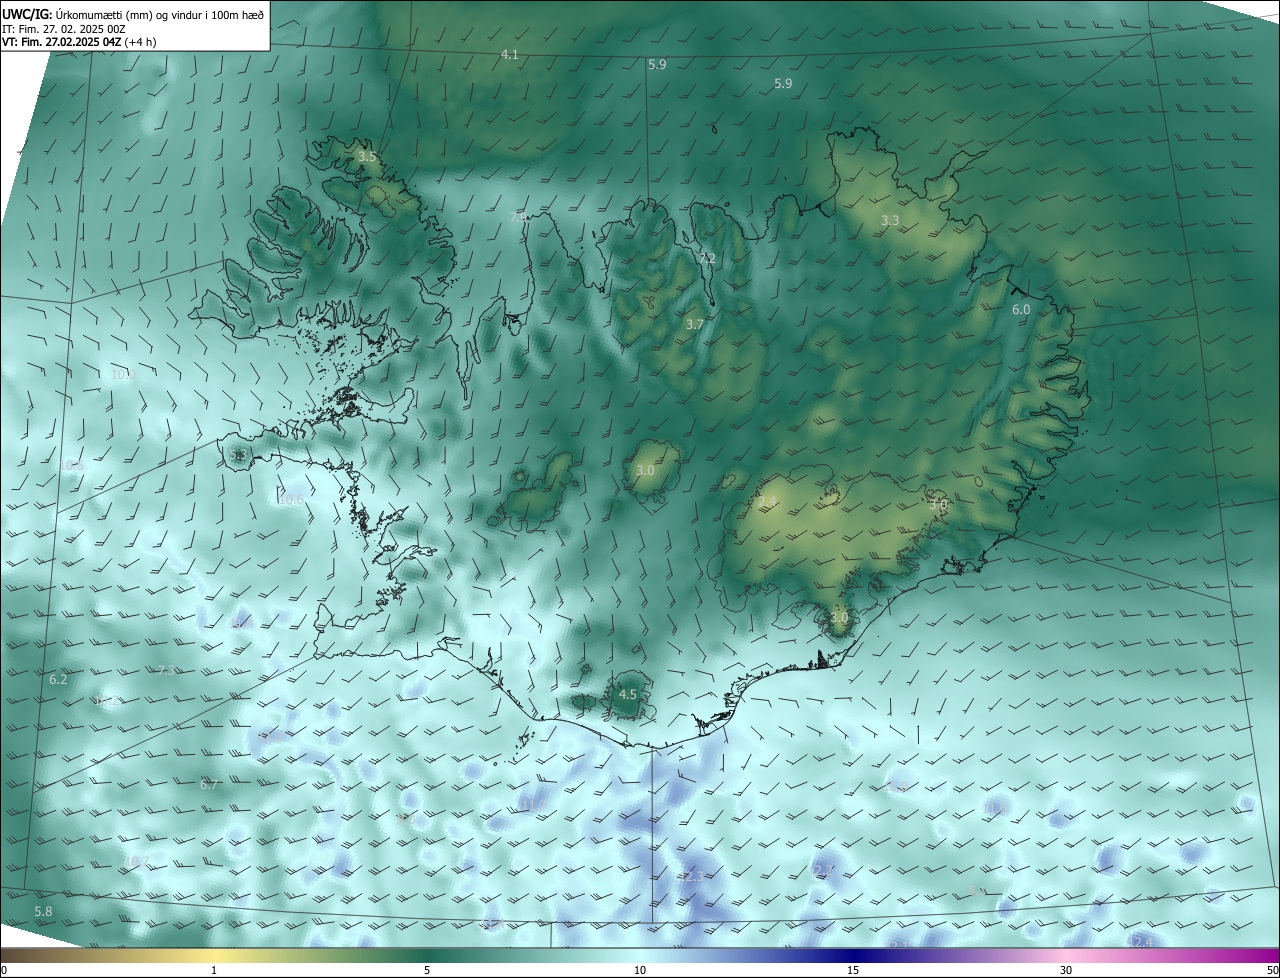The image size is (1280, 978).
Task: Select the 10.6 value label
Action: pyautogui.click(x=291, y=500)
